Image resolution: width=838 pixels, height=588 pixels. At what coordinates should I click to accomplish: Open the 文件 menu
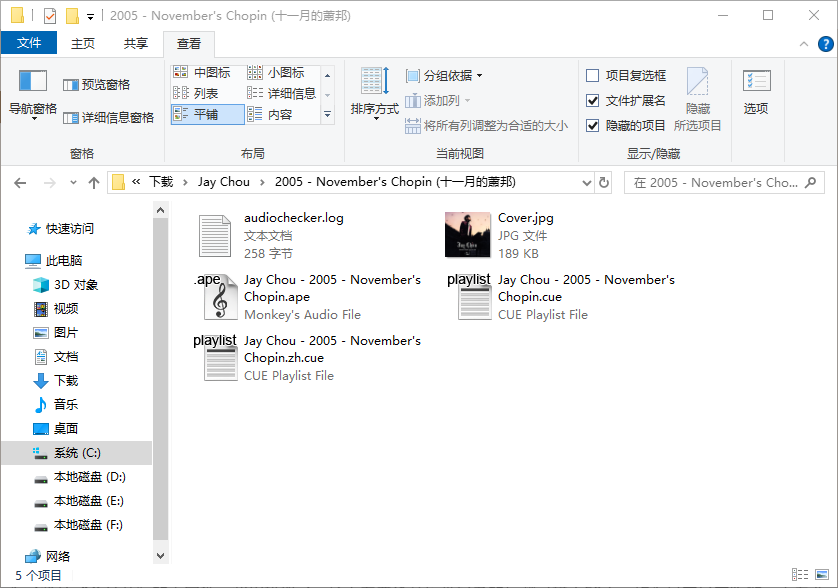point(29,42)
